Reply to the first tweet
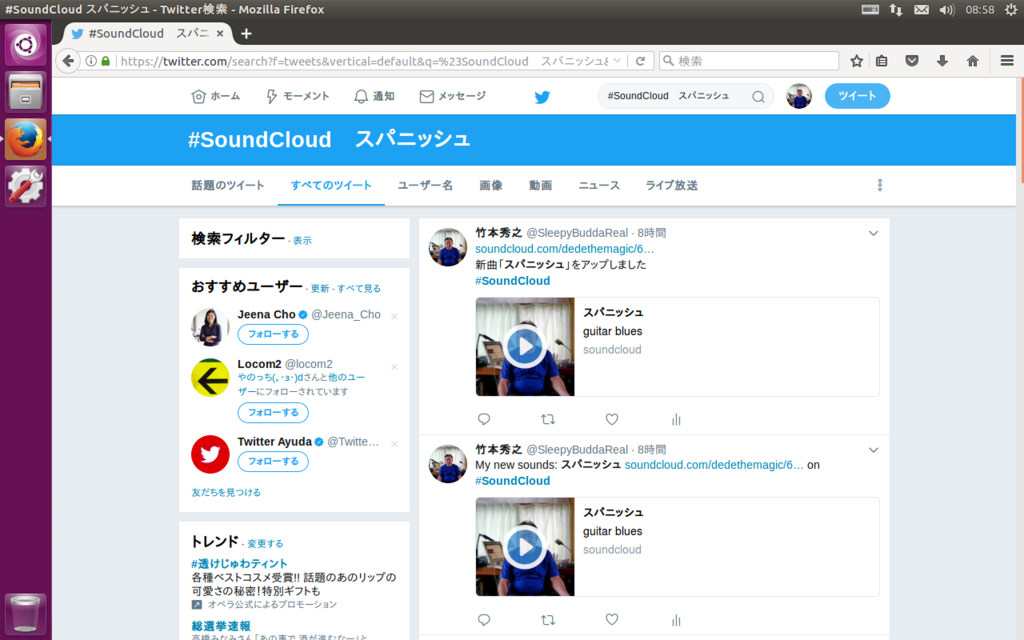This screenshot has height=640, width=1024. pos(484,419)
